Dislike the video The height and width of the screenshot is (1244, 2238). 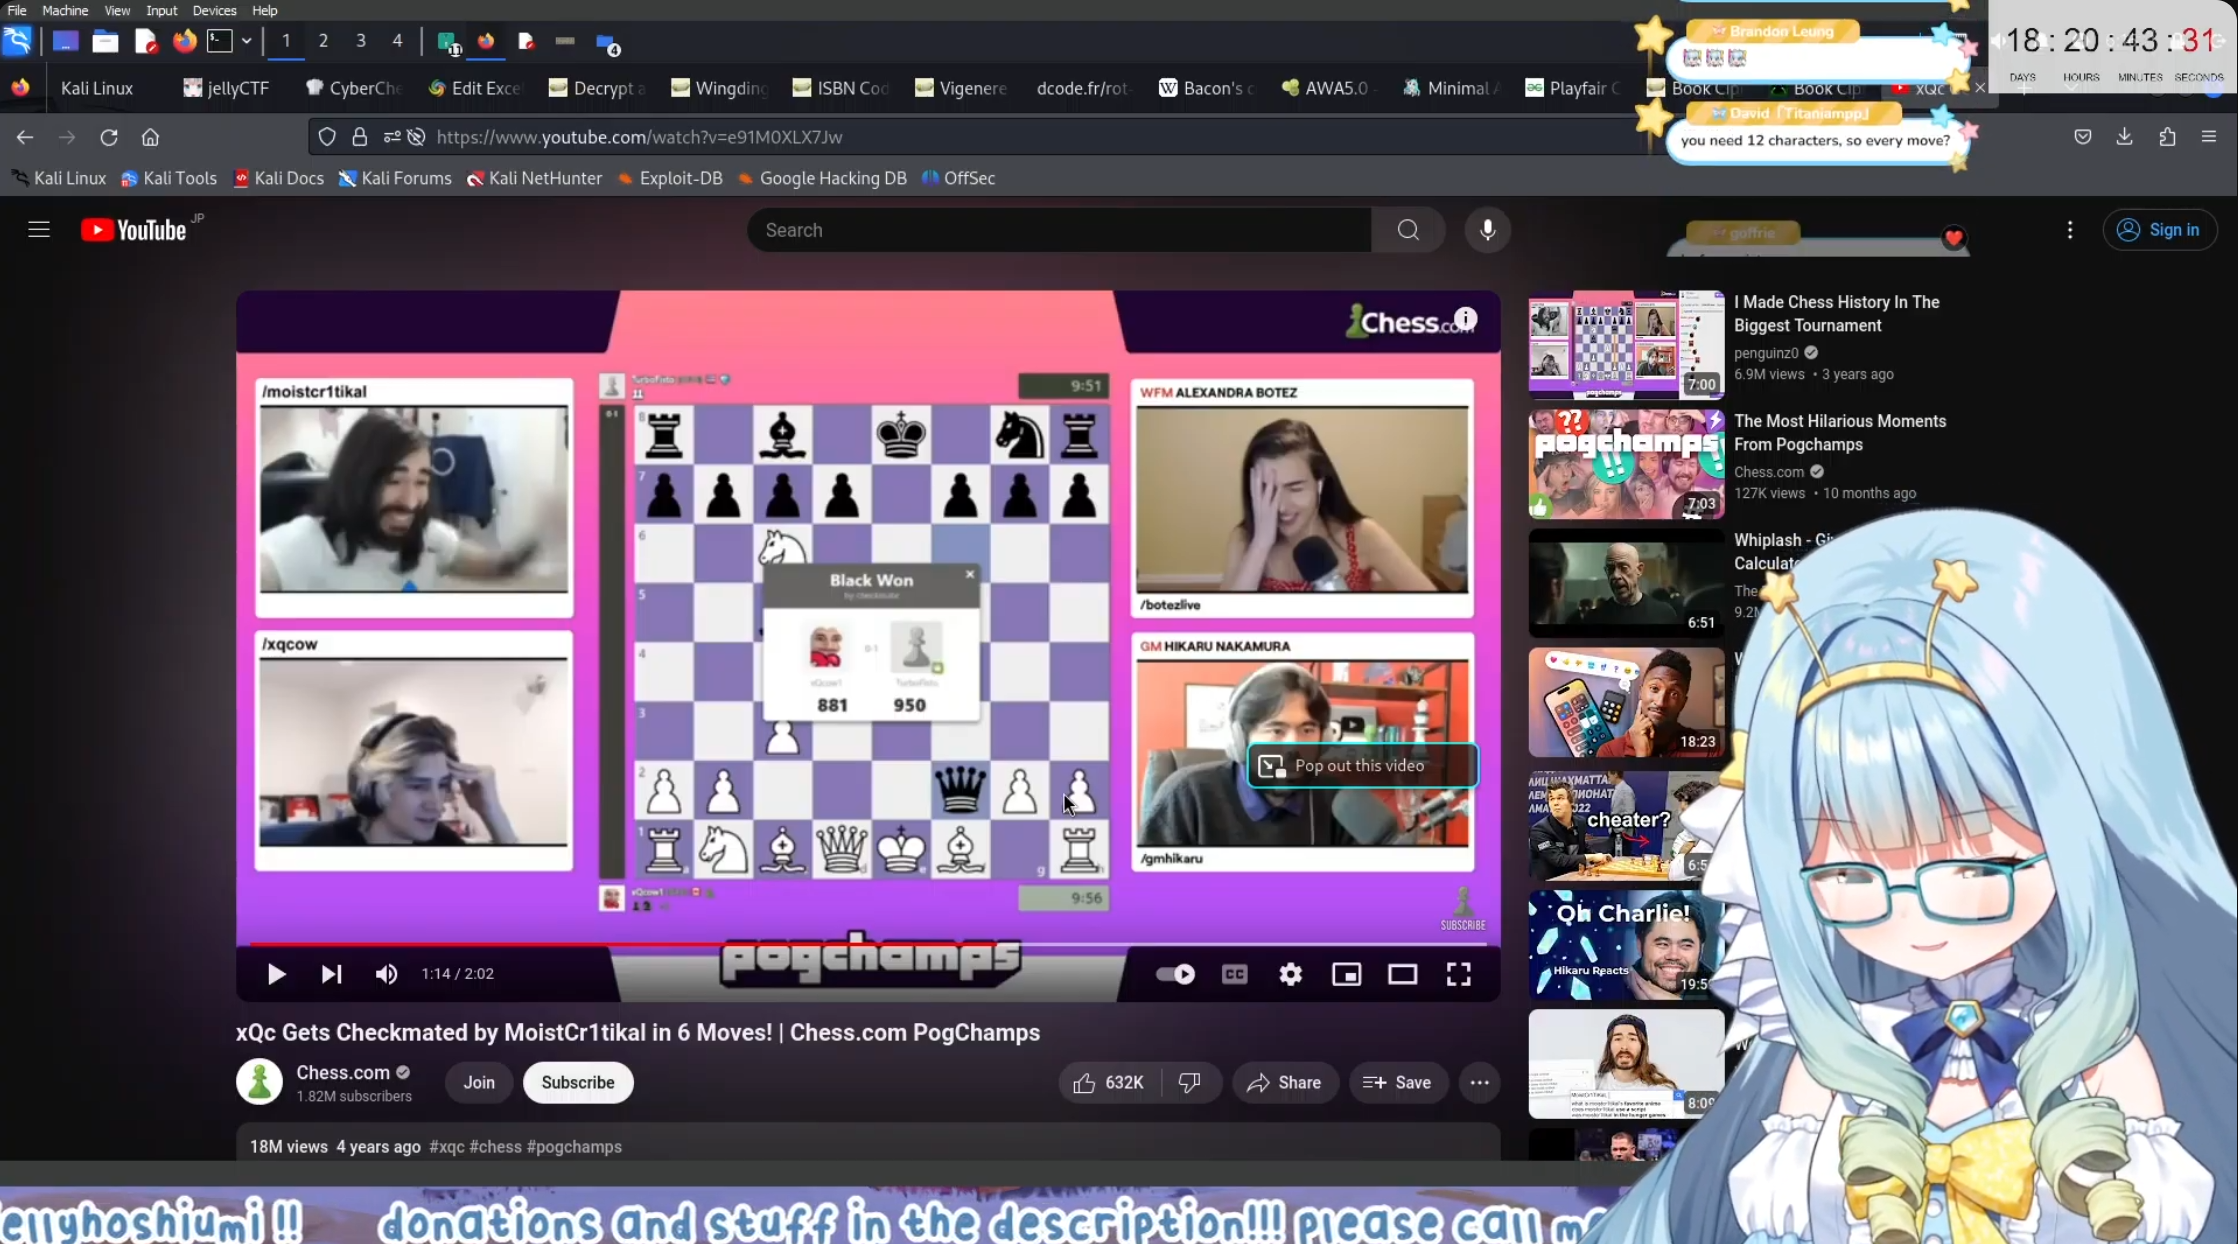pos(1189,1083)
